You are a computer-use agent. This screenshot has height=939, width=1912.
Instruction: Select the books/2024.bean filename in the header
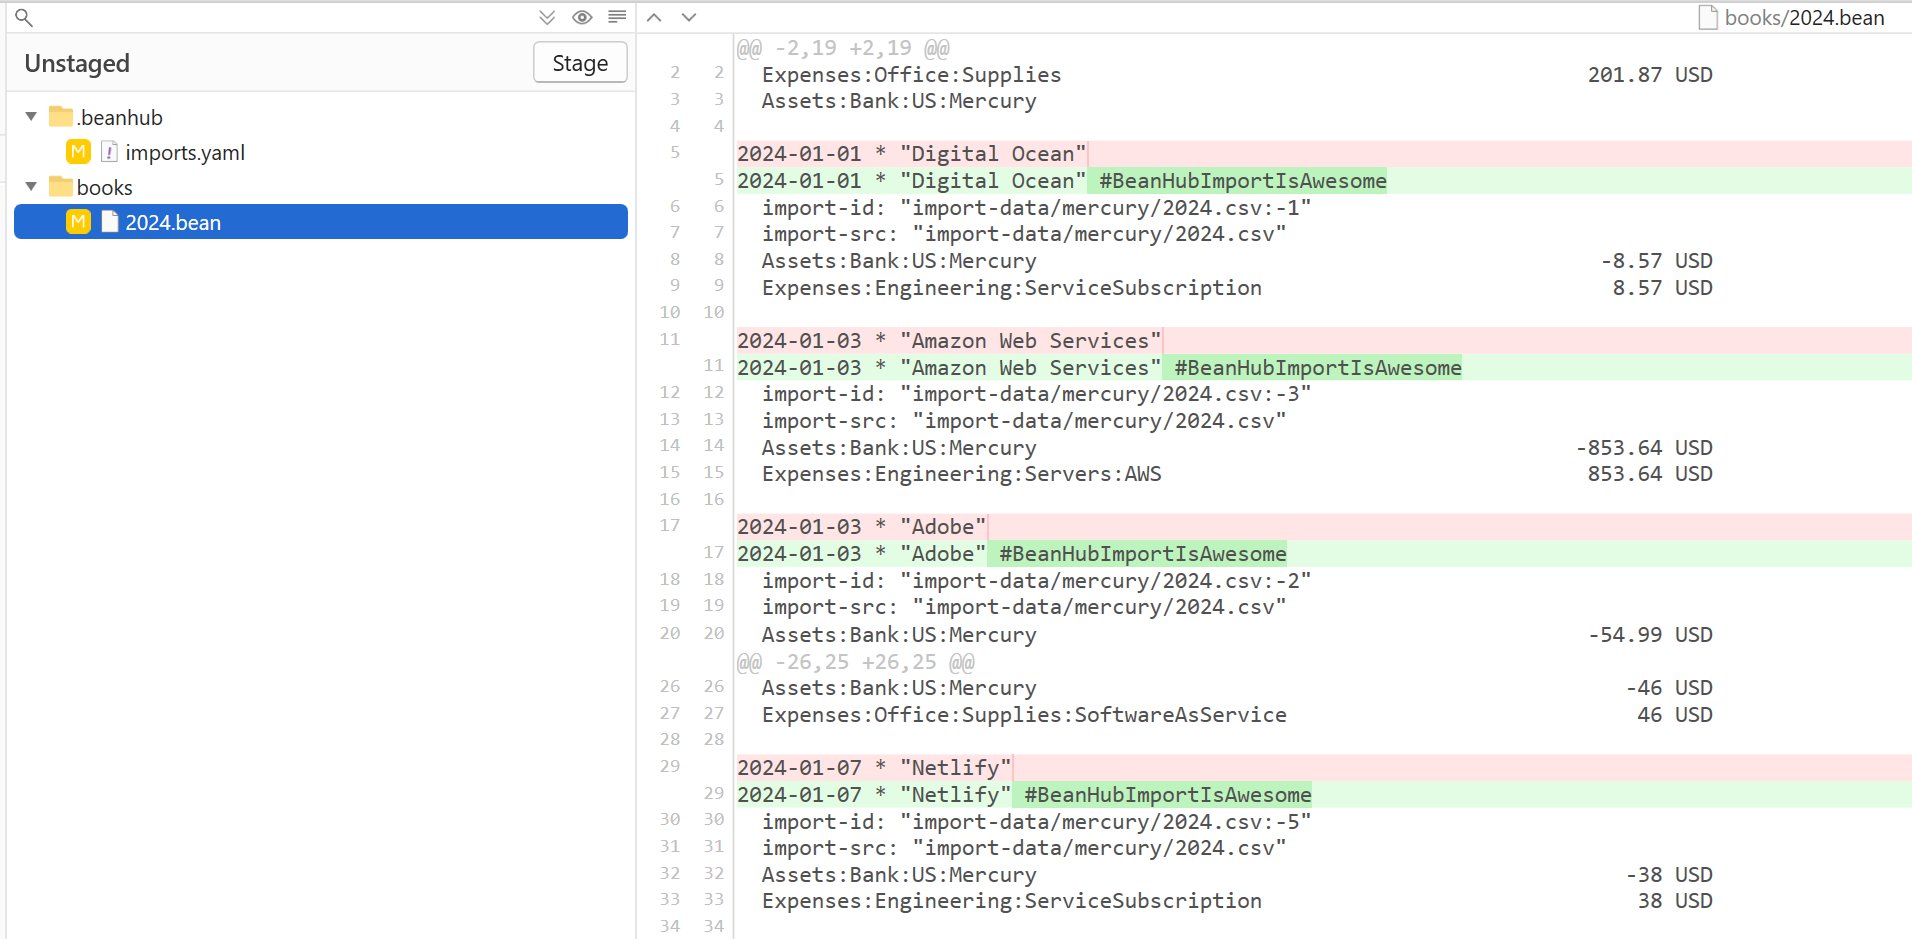tap(1804, 17)
